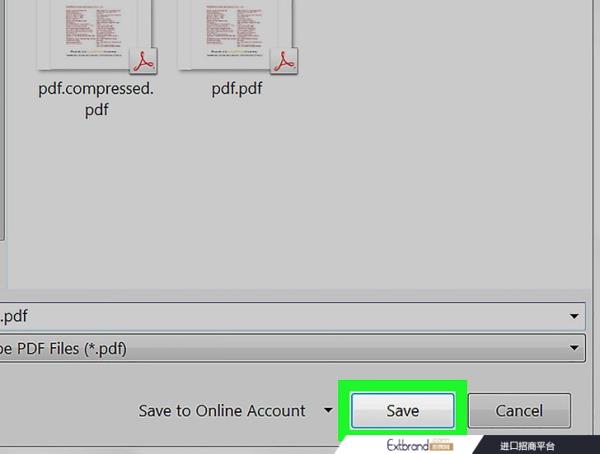
Task: Click the gold badge beside the Extbrand logo
Action: (441, 446)
